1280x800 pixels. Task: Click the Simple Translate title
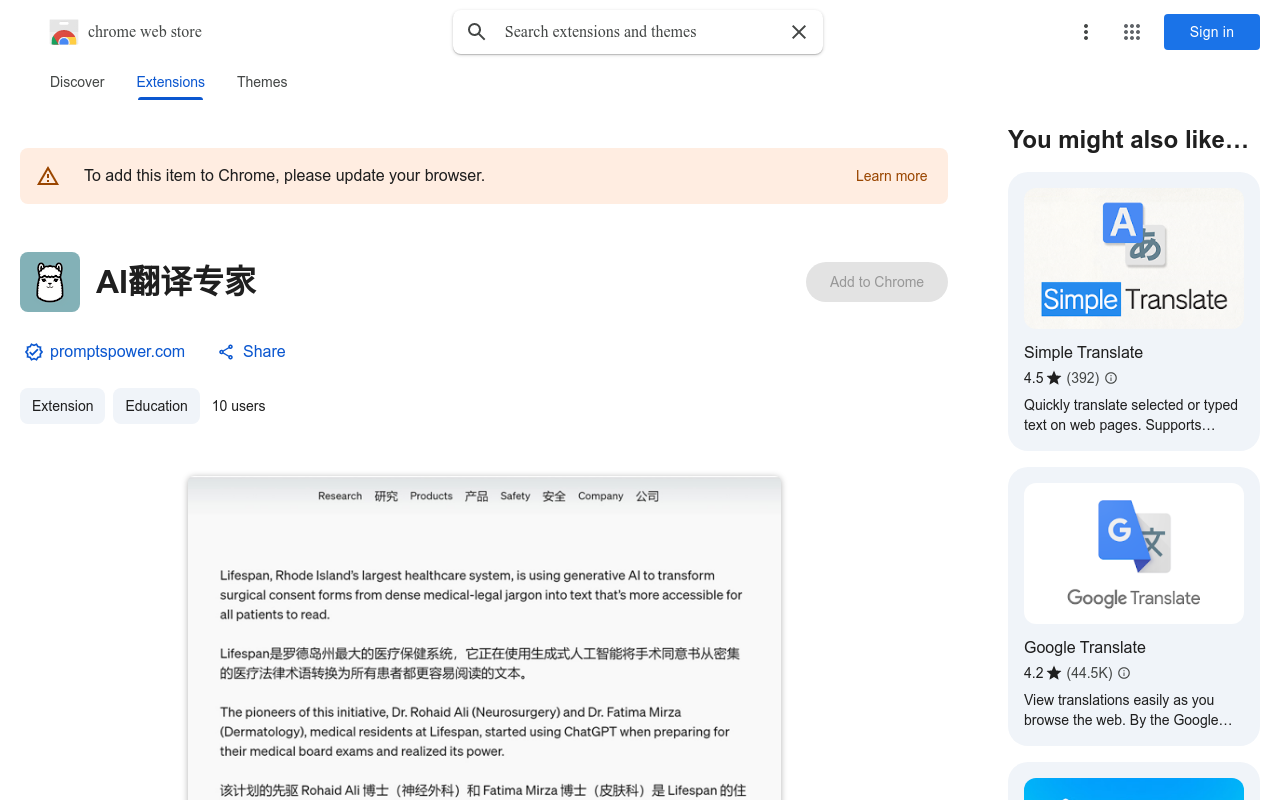pos(1083,352)
